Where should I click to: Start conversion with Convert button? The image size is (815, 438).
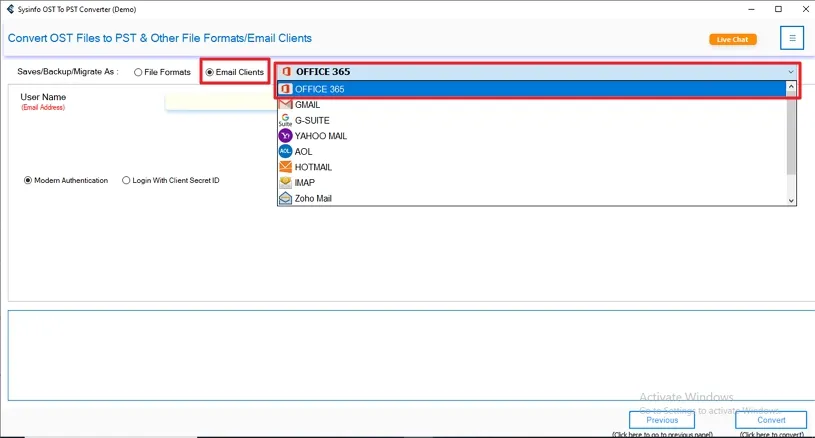[771, 420]
